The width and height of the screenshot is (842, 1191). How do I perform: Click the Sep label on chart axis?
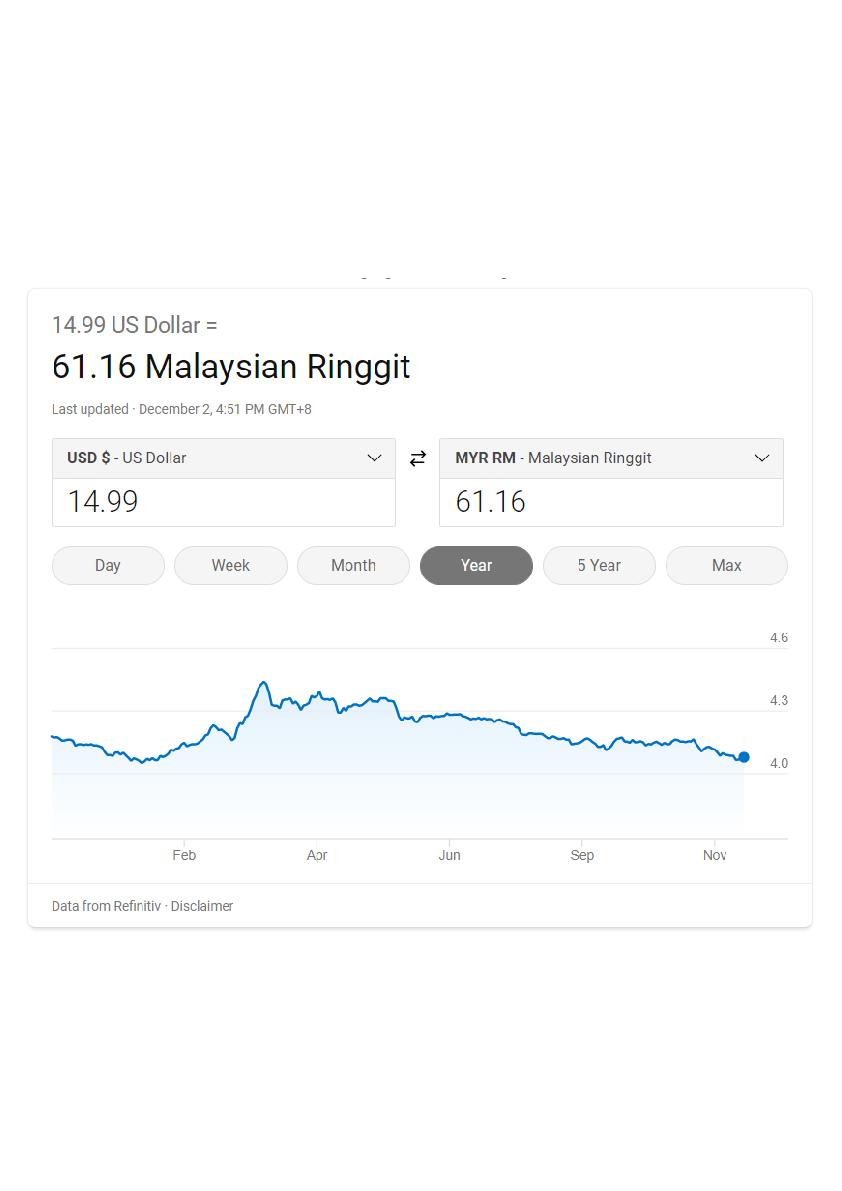pyautogui.click(x=582, y=855)
